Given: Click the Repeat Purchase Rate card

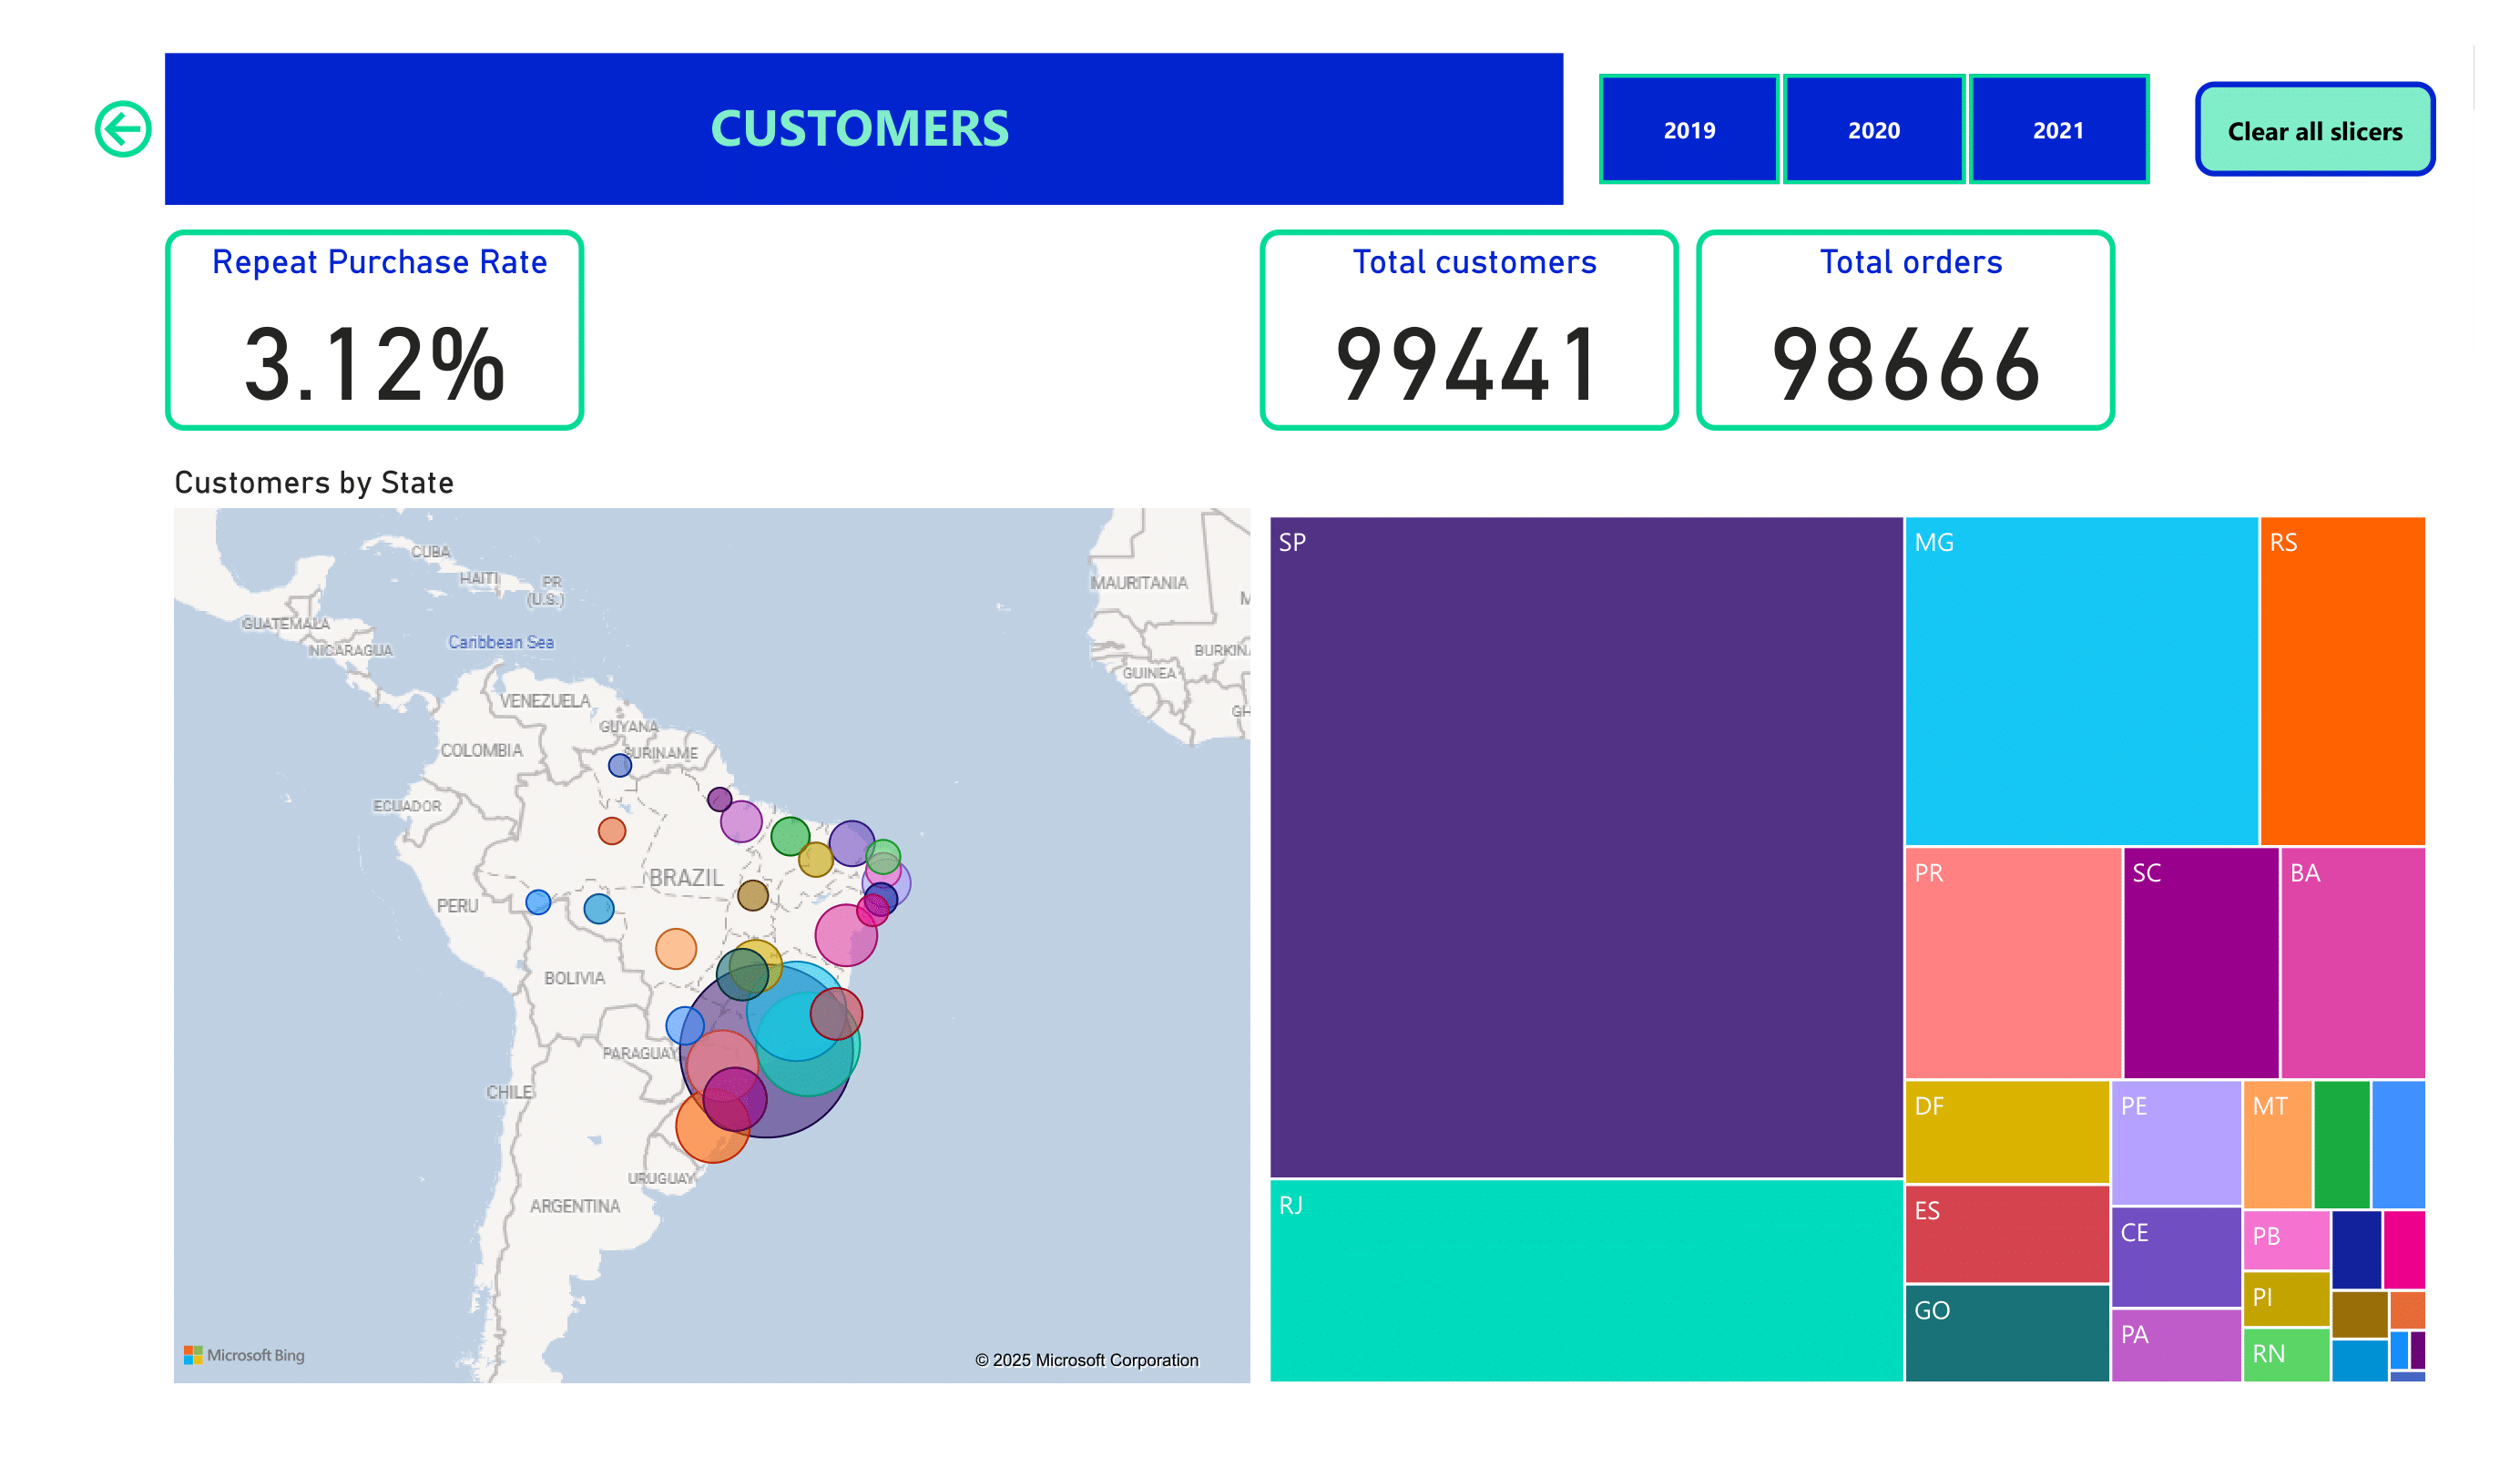Looking at the screenshot, I should 374,330.
